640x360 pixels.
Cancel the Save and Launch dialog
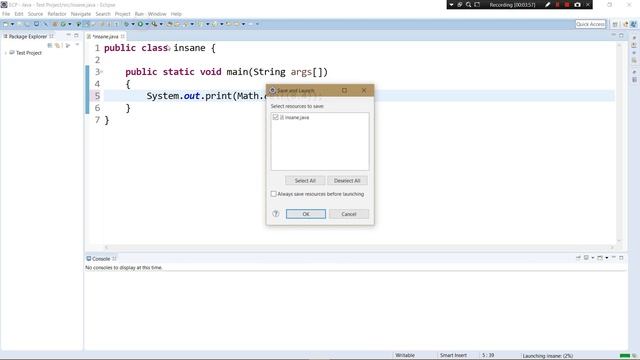(x=349, y=214)
